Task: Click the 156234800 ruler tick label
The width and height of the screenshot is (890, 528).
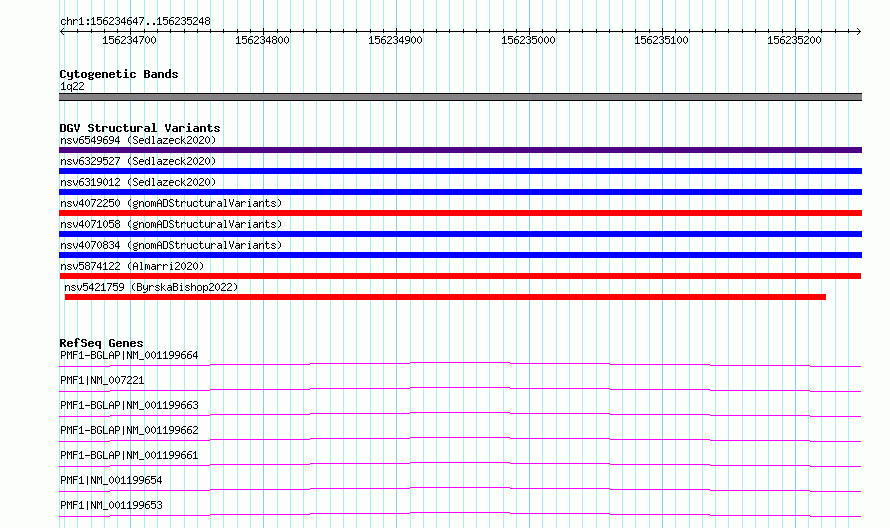Action: coord(262,40)
